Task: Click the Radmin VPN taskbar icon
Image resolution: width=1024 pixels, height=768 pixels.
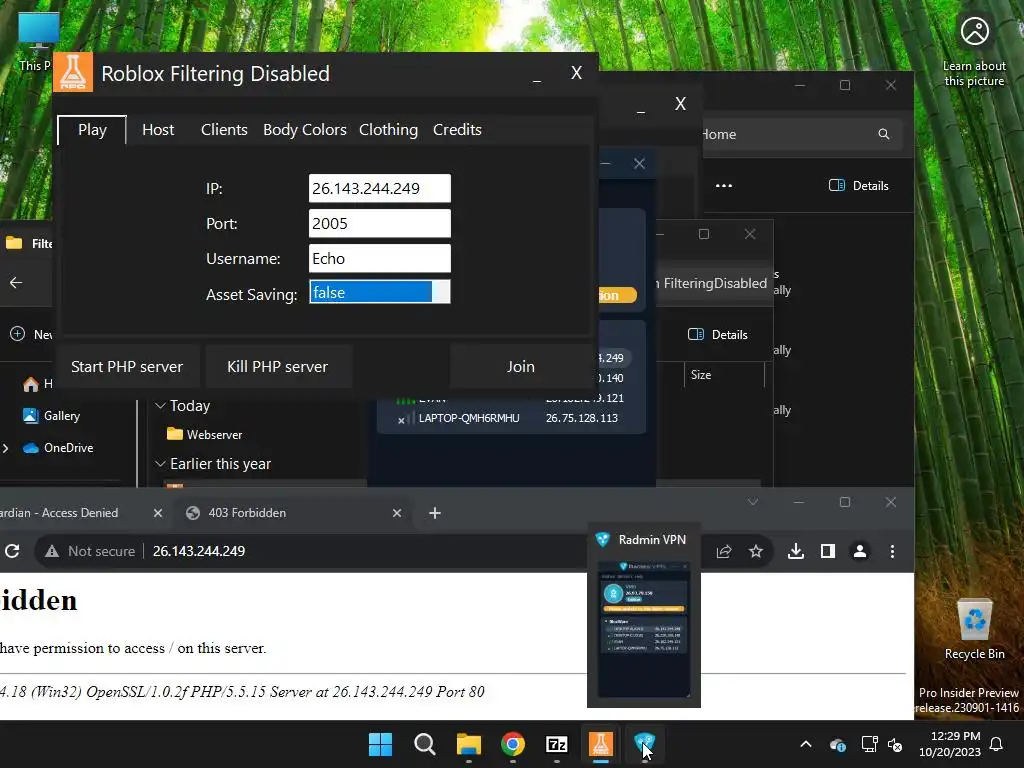Action: click(x=645, y=744)
